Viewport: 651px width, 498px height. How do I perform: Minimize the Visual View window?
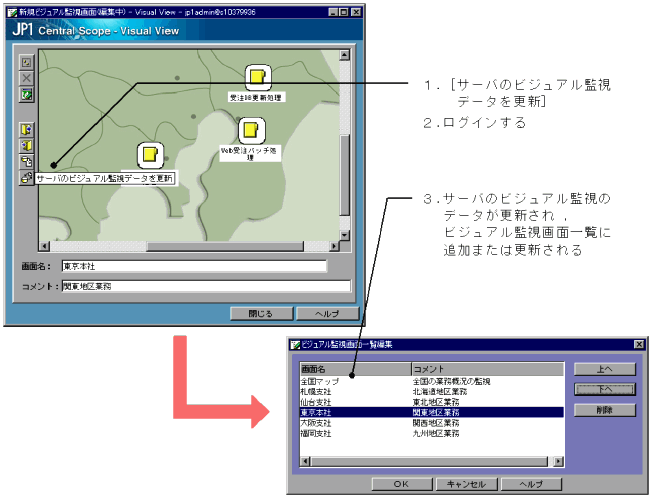click(x=334, y=12)
